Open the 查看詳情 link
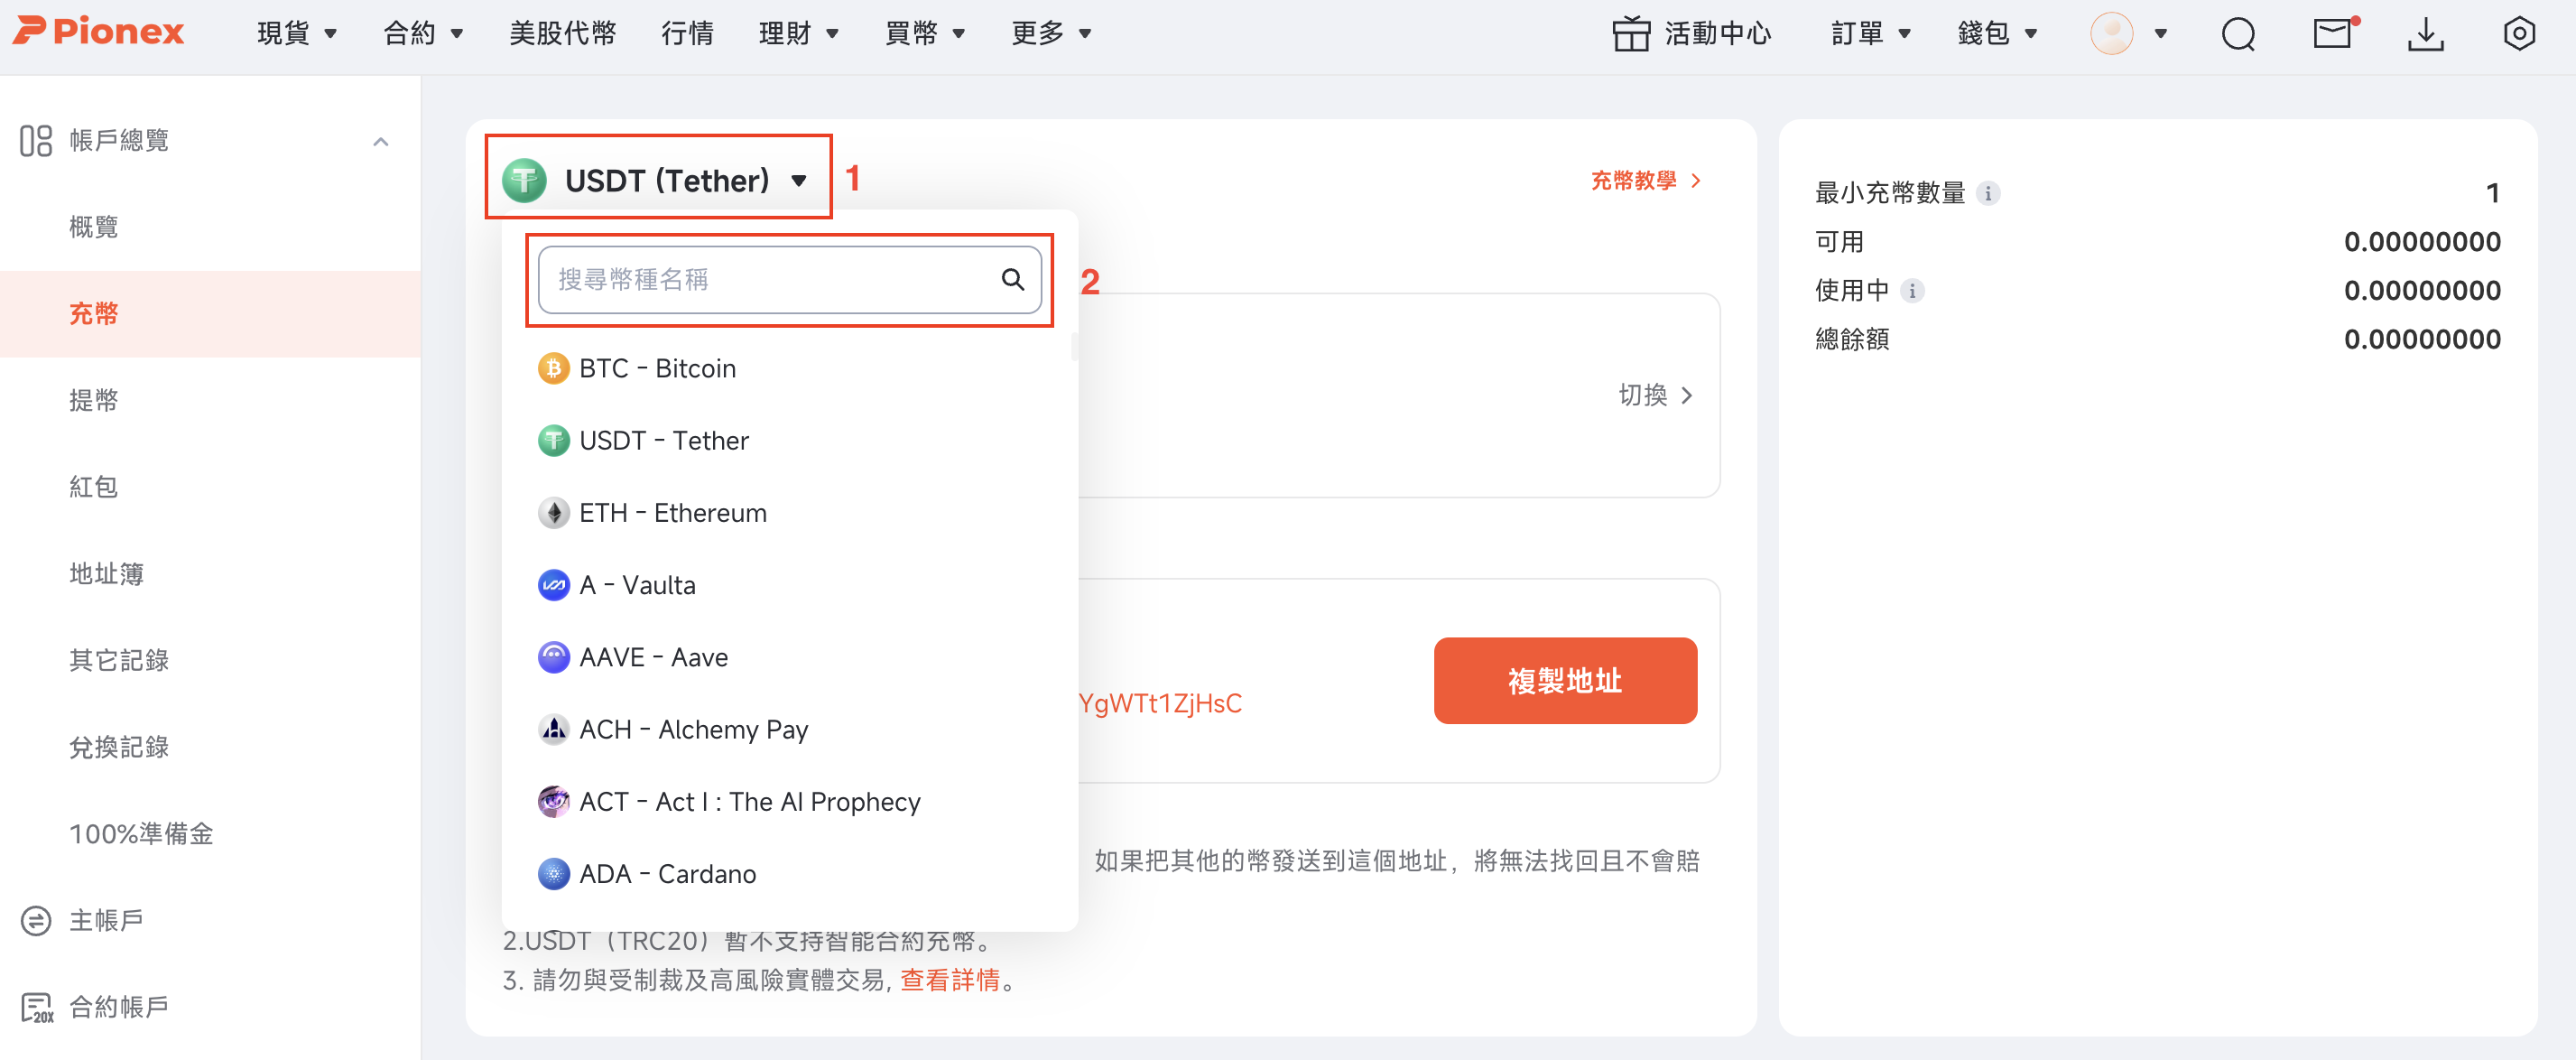This screenshot has width=2576, height=1060. (x=949, y=980)
